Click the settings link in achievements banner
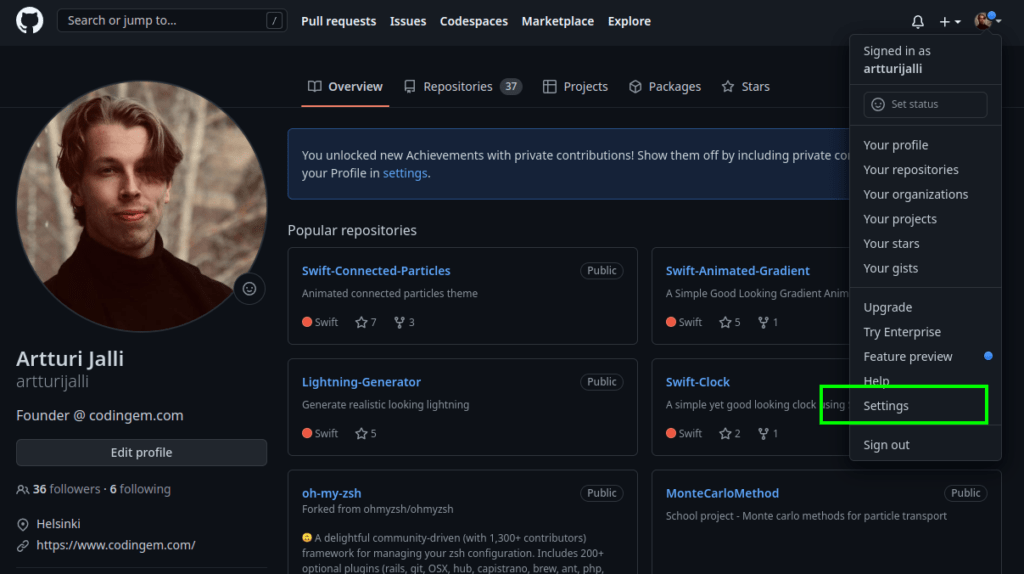The width and height of the screenshot is (1024, 574). tap(405, 173)
